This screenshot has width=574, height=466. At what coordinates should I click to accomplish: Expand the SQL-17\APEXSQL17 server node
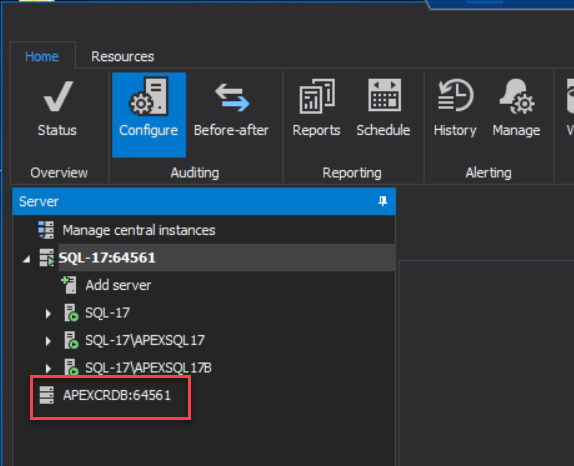click(x=48, y=341)
